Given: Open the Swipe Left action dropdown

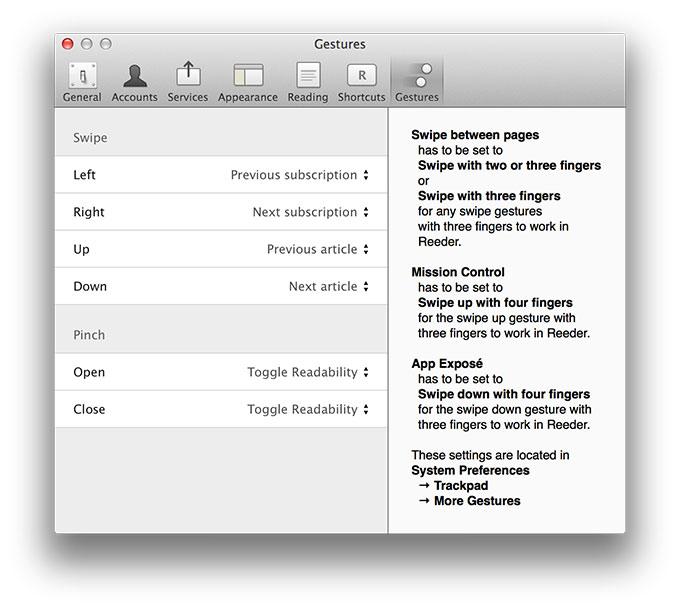Looking at the screenshot, I should click(x=300, y=175).
